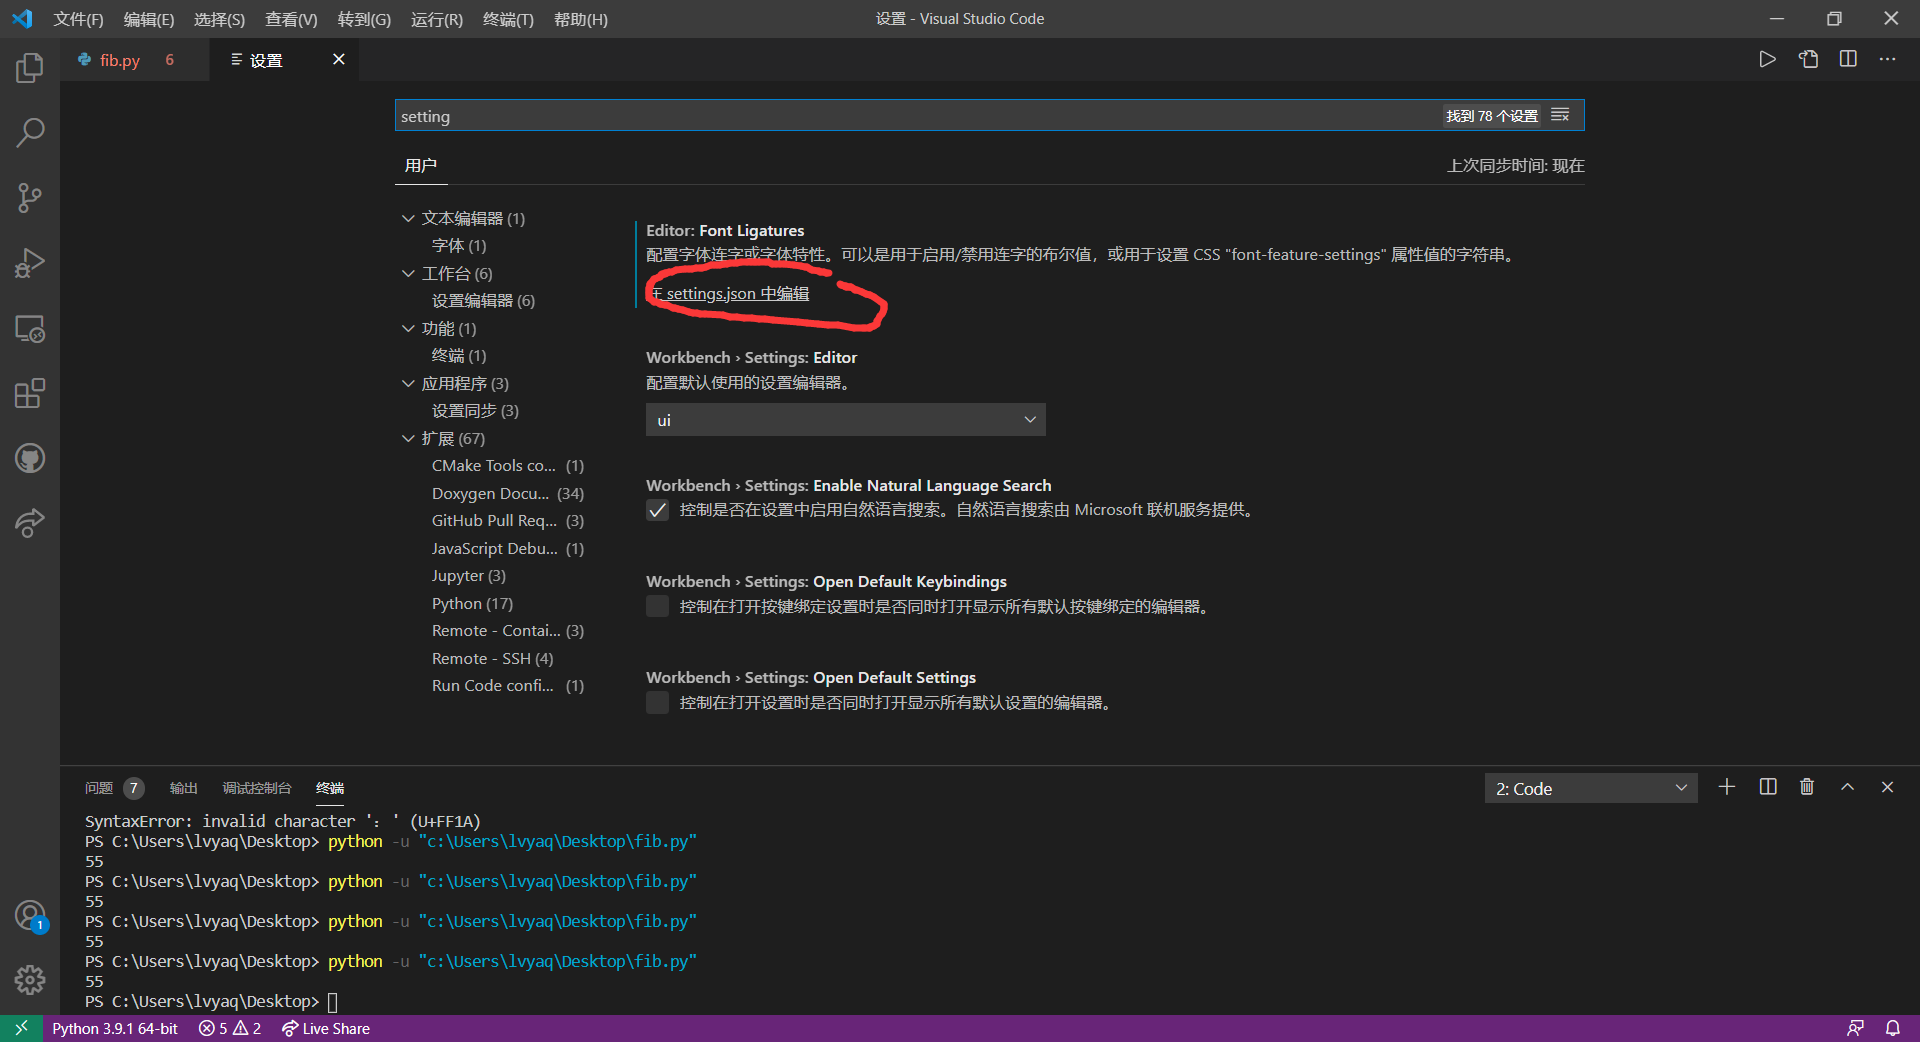The height and width of the screenshot is (1042, 1920).
Task: Run code with the play icon
Action: (1767, 60)
